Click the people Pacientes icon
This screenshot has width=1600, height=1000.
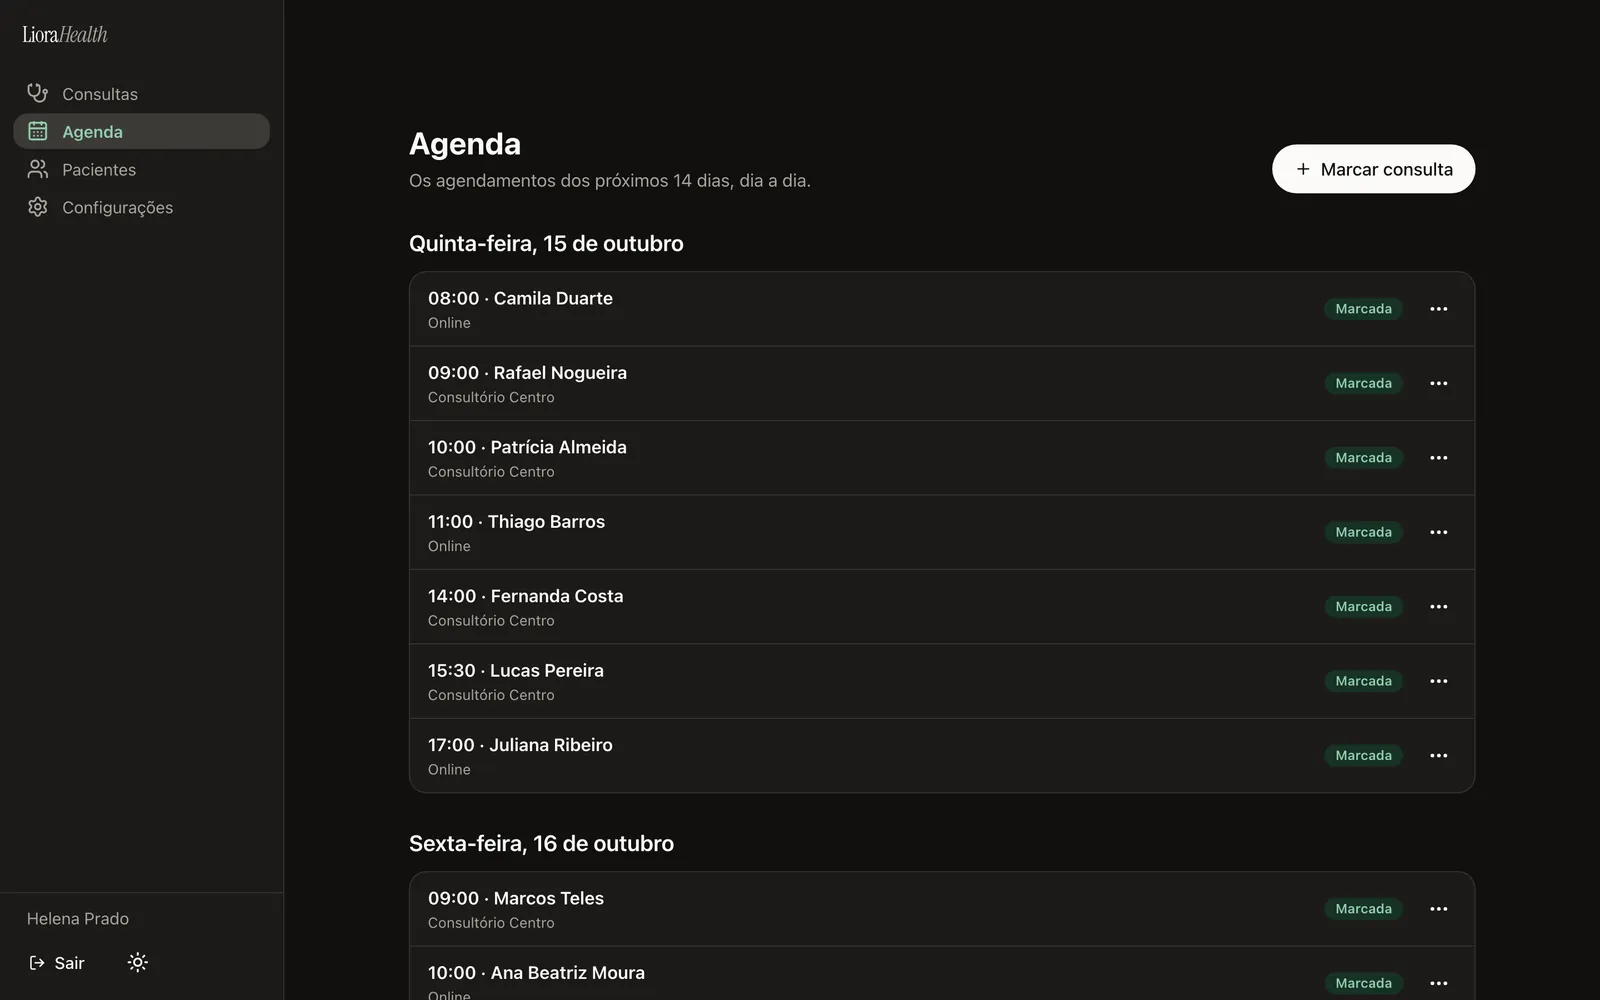pyautogui.click(x=38, y=169)
